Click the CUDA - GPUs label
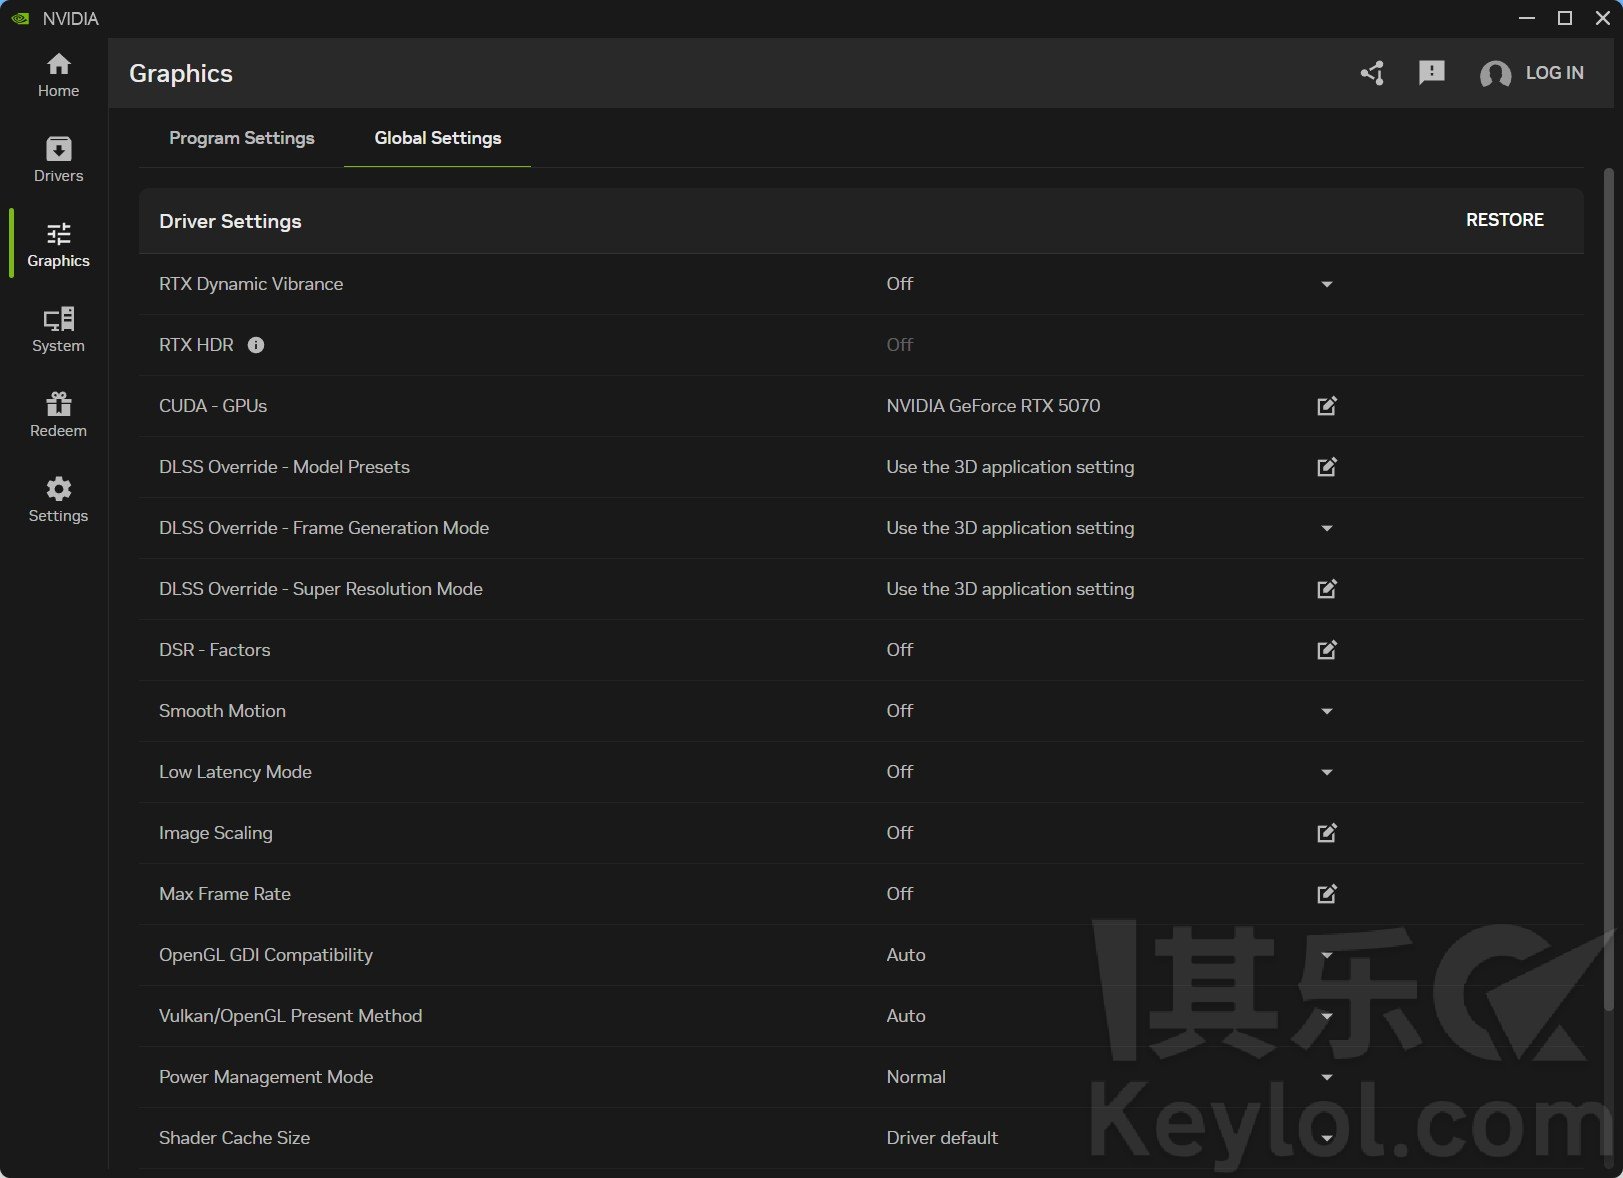The height and width of the screenshot is (1178, 1623). [213, 406]
